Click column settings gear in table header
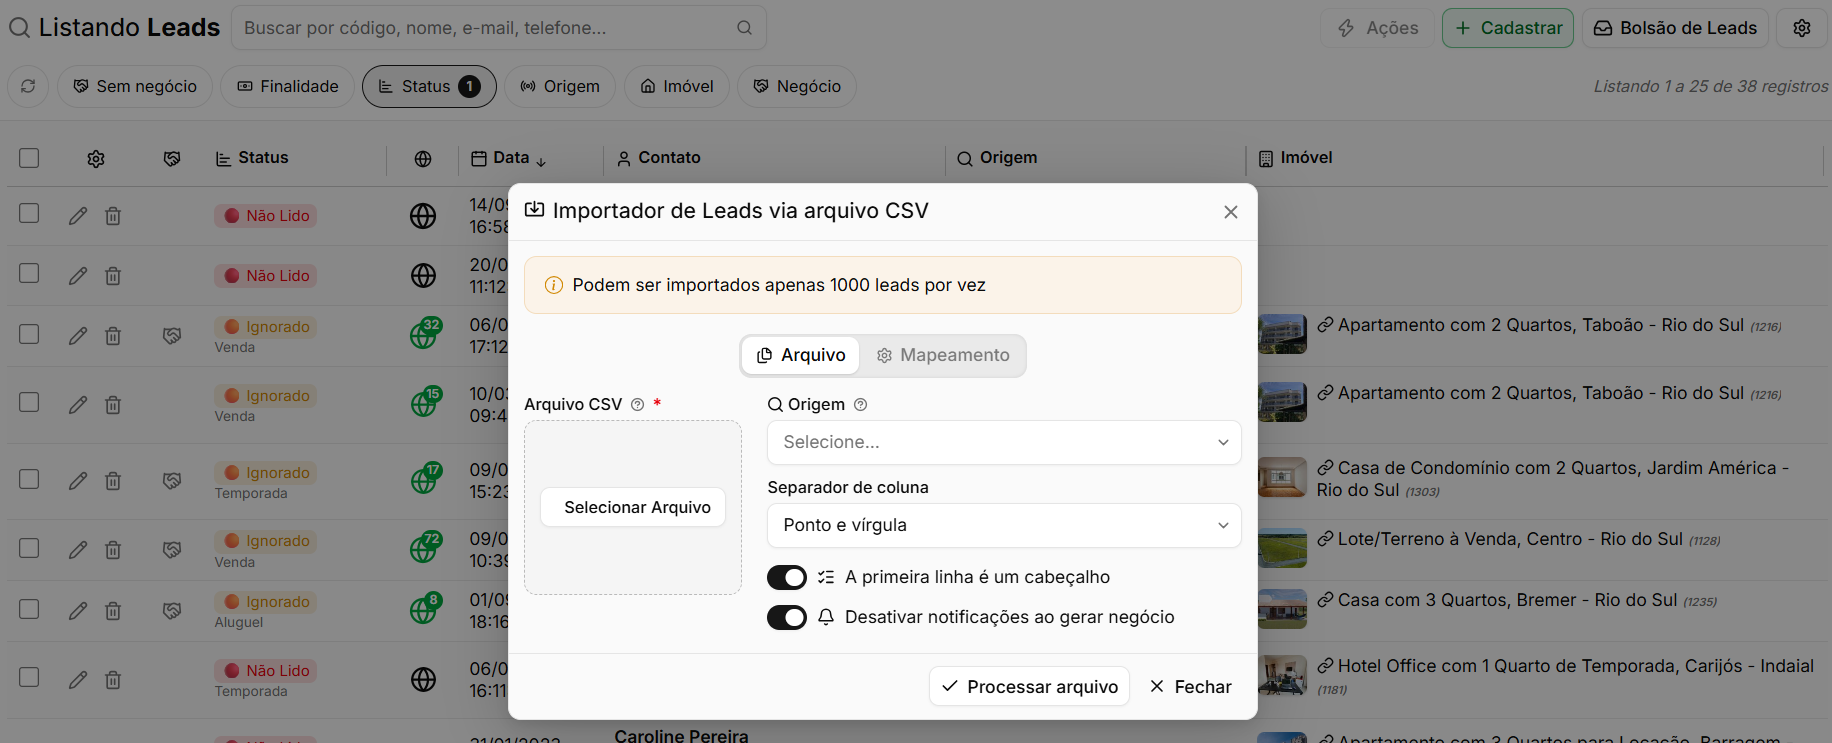Image resolution: width=1832 pixels, height=743 pixels. 96,158
